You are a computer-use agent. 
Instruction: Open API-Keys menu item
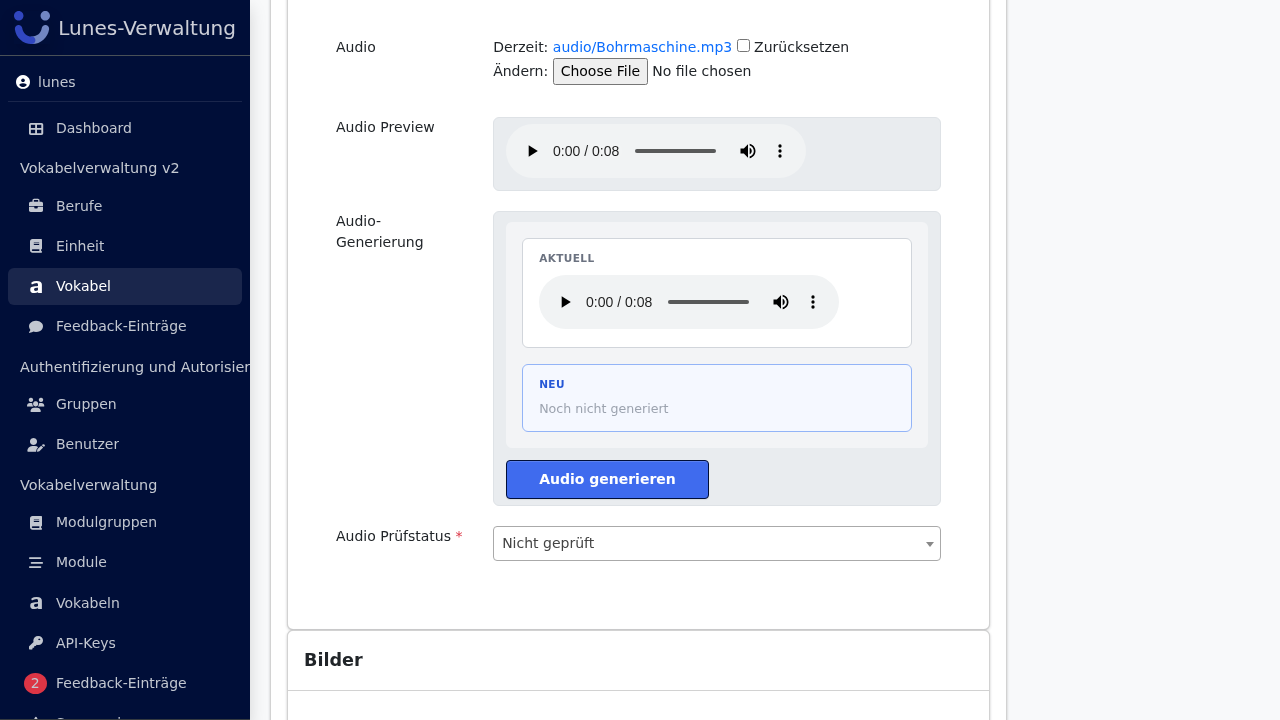click(125, 643)
